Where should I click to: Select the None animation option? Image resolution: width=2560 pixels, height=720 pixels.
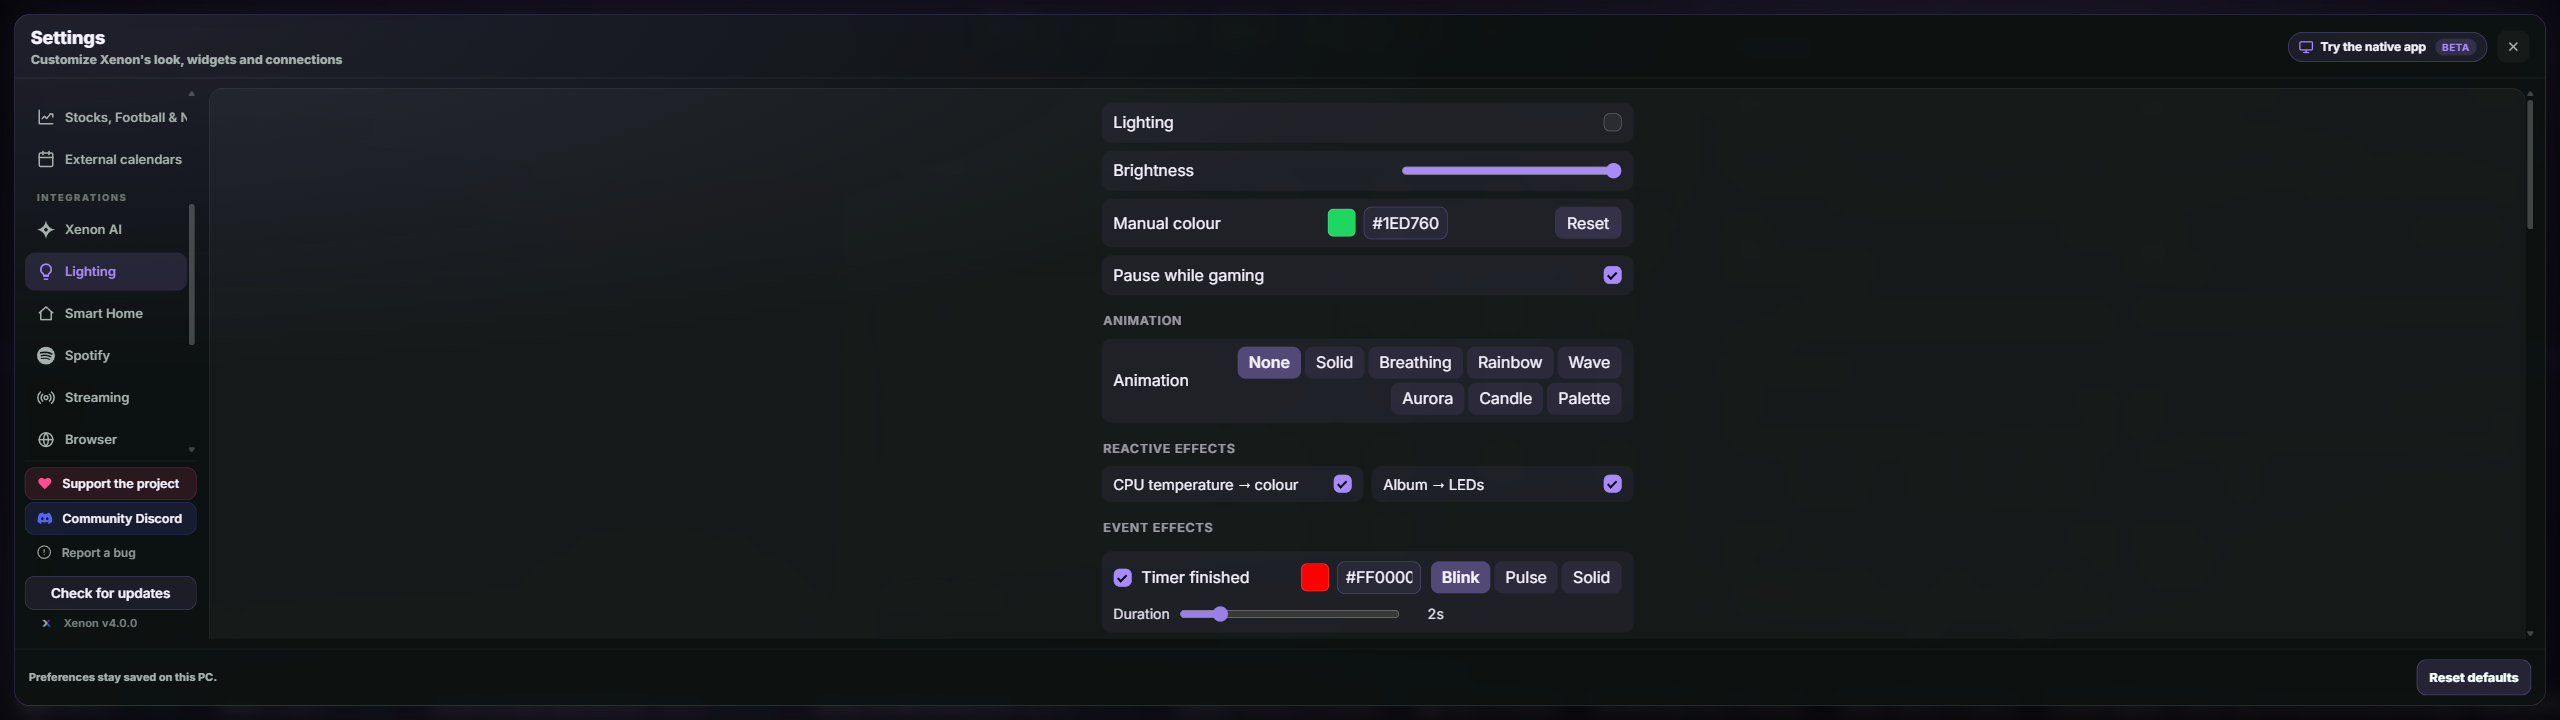[1269, 363]
